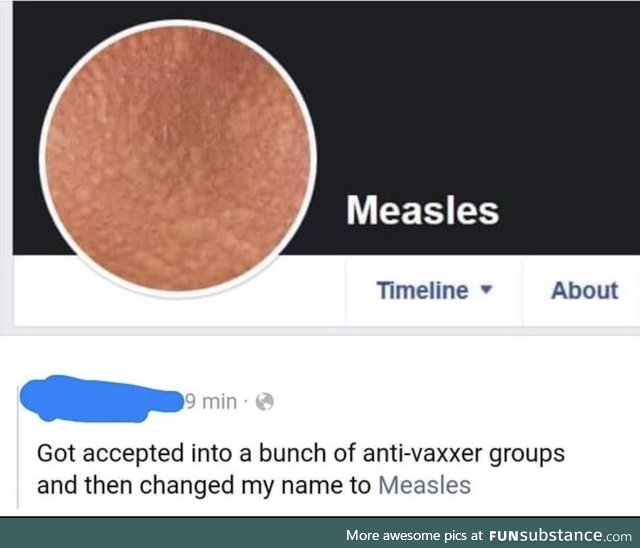Click the globe public privacy icon
This screenshot has height=548, width=640.
264,402
